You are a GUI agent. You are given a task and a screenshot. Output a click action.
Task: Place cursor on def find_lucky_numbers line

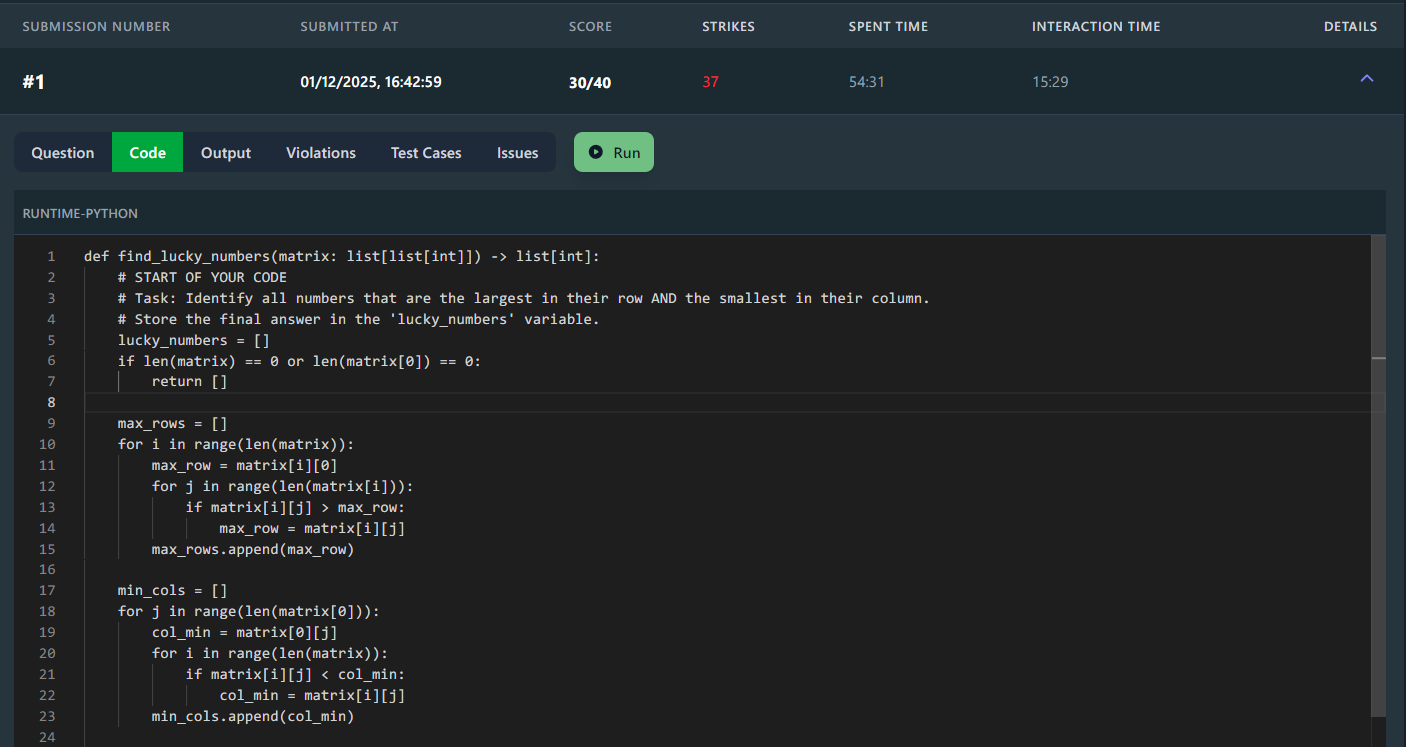(342, 256)
